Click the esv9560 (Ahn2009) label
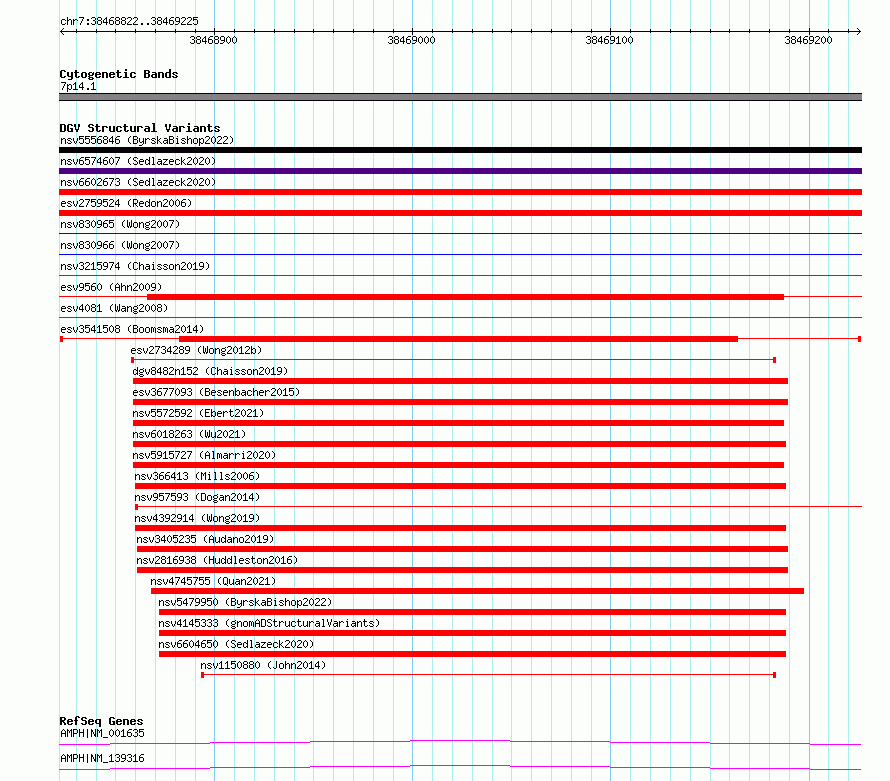 (x=111, y=287)
